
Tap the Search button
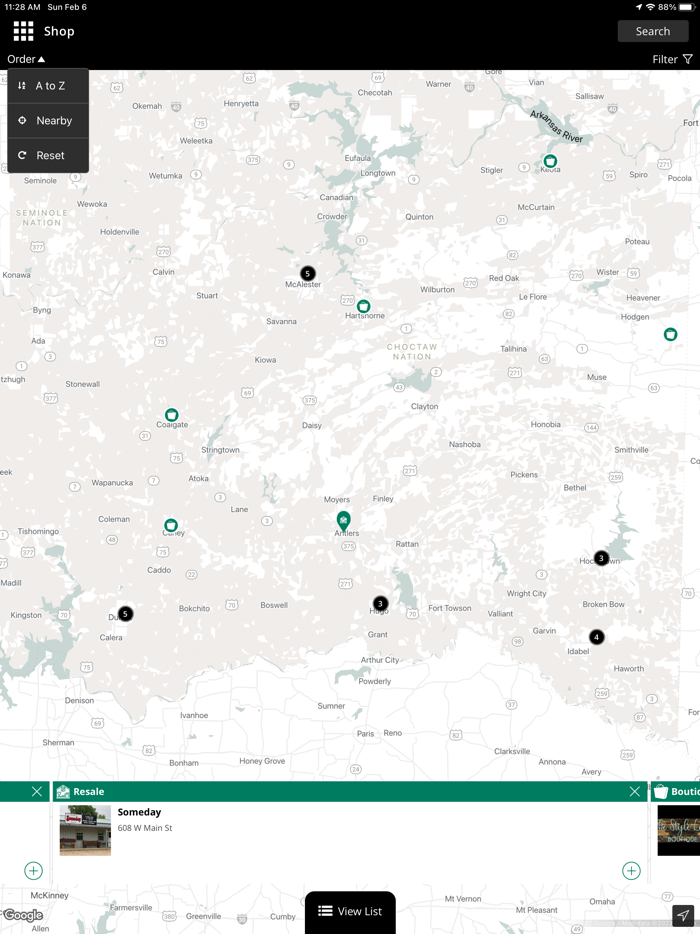(652, 31)
